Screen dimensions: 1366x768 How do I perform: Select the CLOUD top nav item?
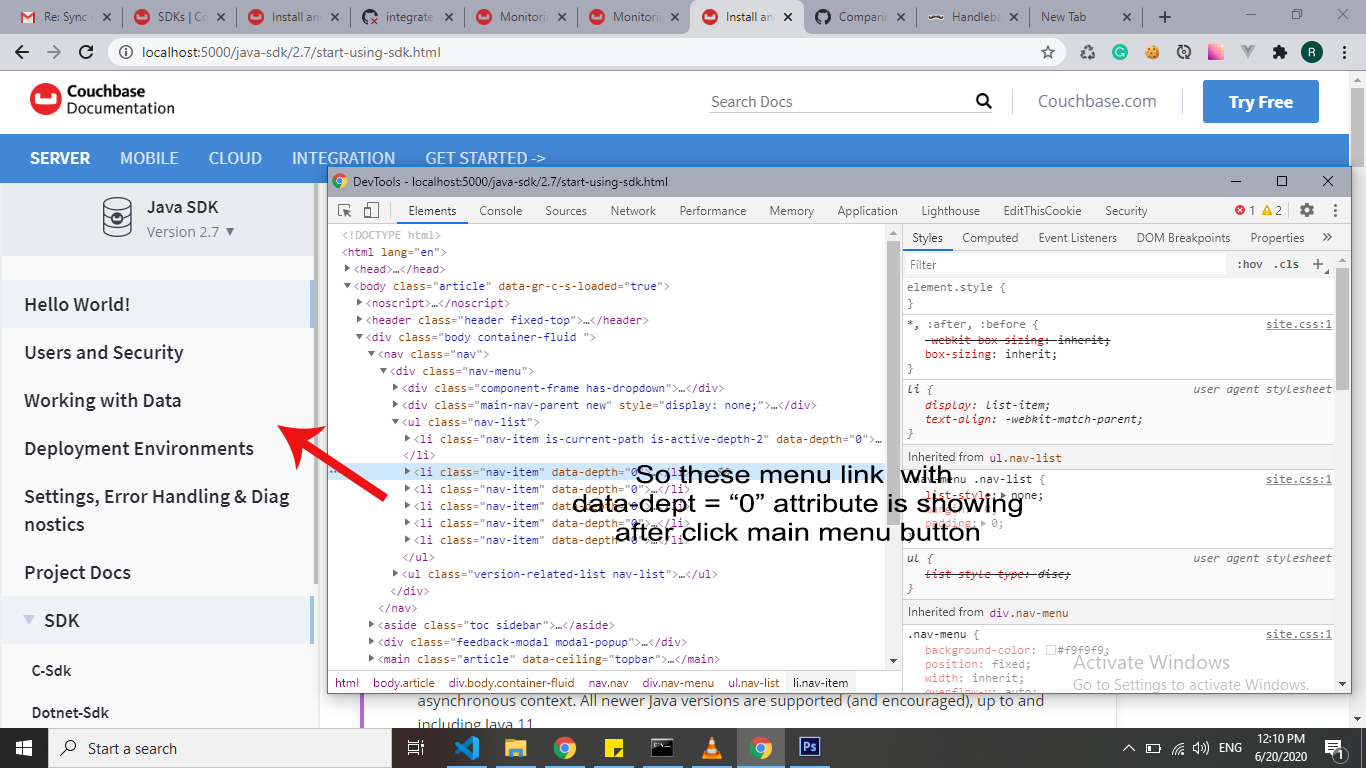pos(235,158)
